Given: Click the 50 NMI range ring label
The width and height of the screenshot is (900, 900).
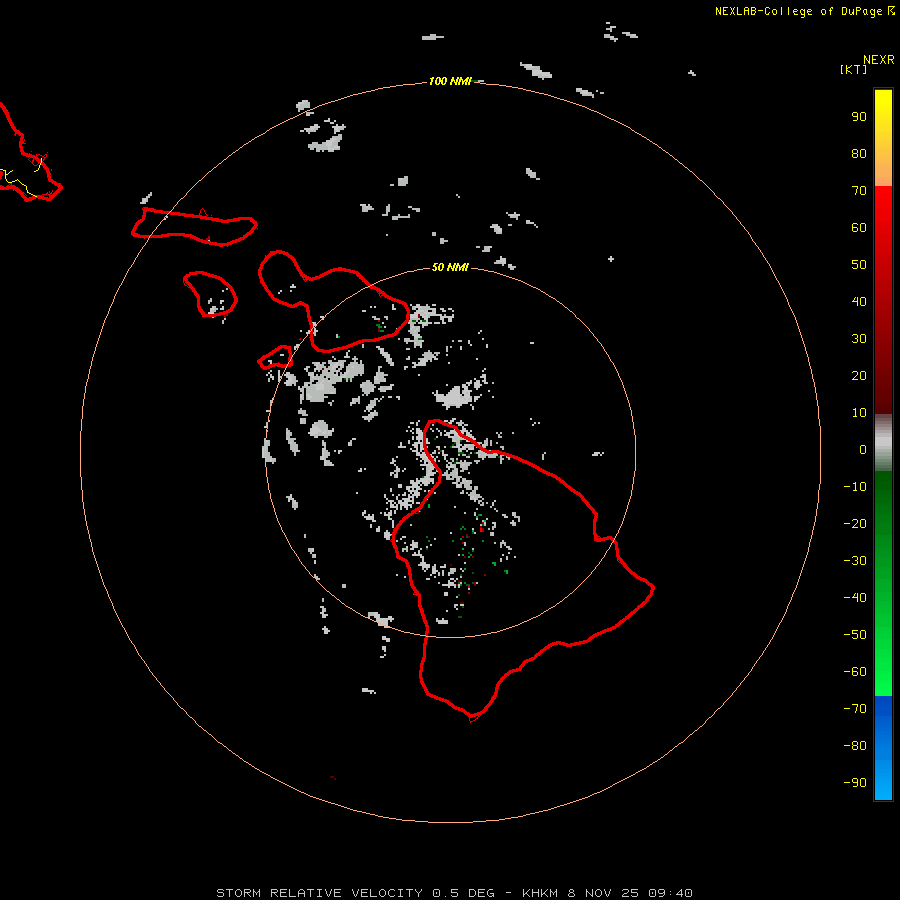Looking at the screenshot, I should point(450,267).
